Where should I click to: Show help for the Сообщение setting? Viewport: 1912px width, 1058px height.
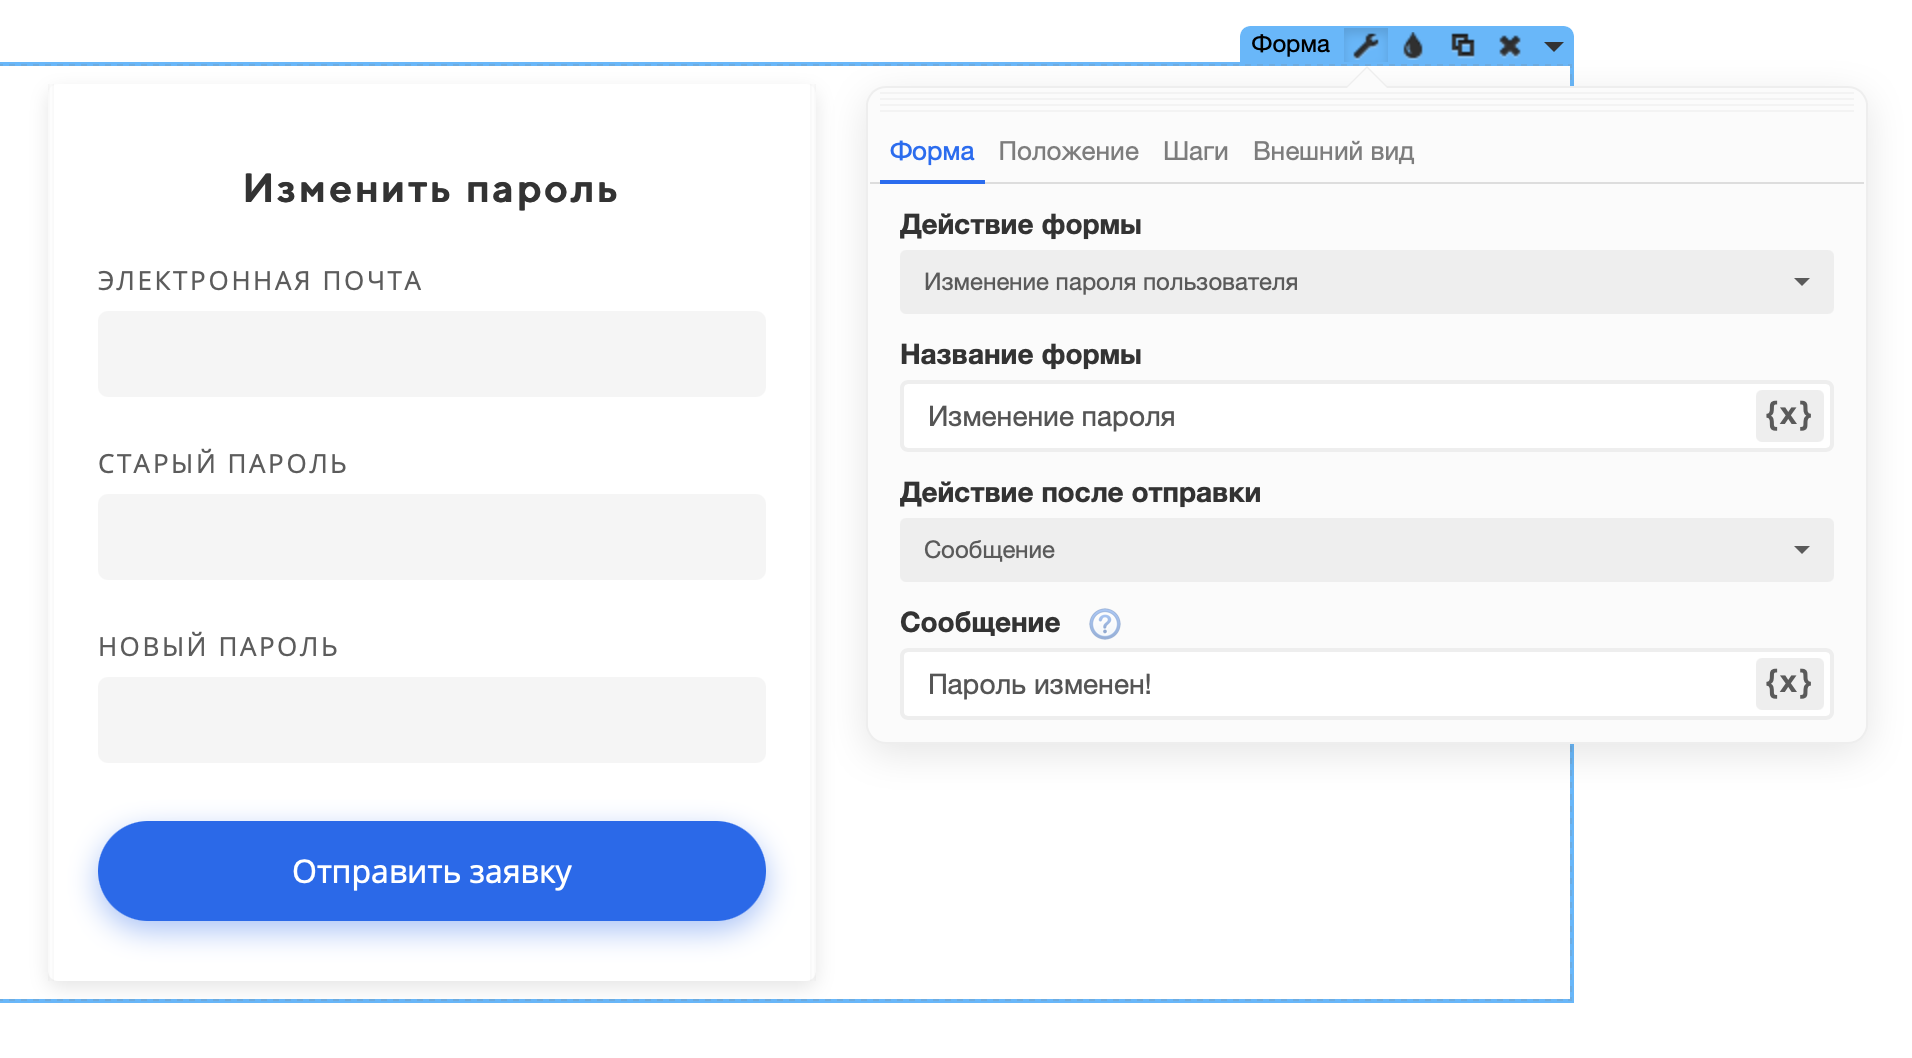coord(1105,623)
